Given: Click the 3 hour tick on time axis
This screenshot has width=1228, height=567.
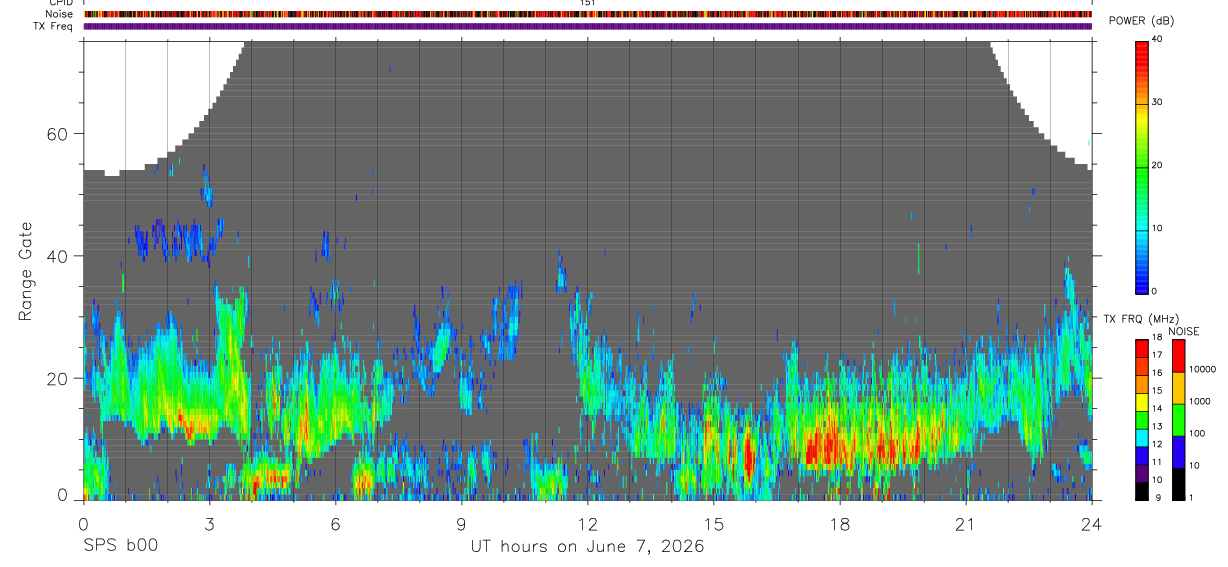Looking at the screenshot, I should point(209,524).
